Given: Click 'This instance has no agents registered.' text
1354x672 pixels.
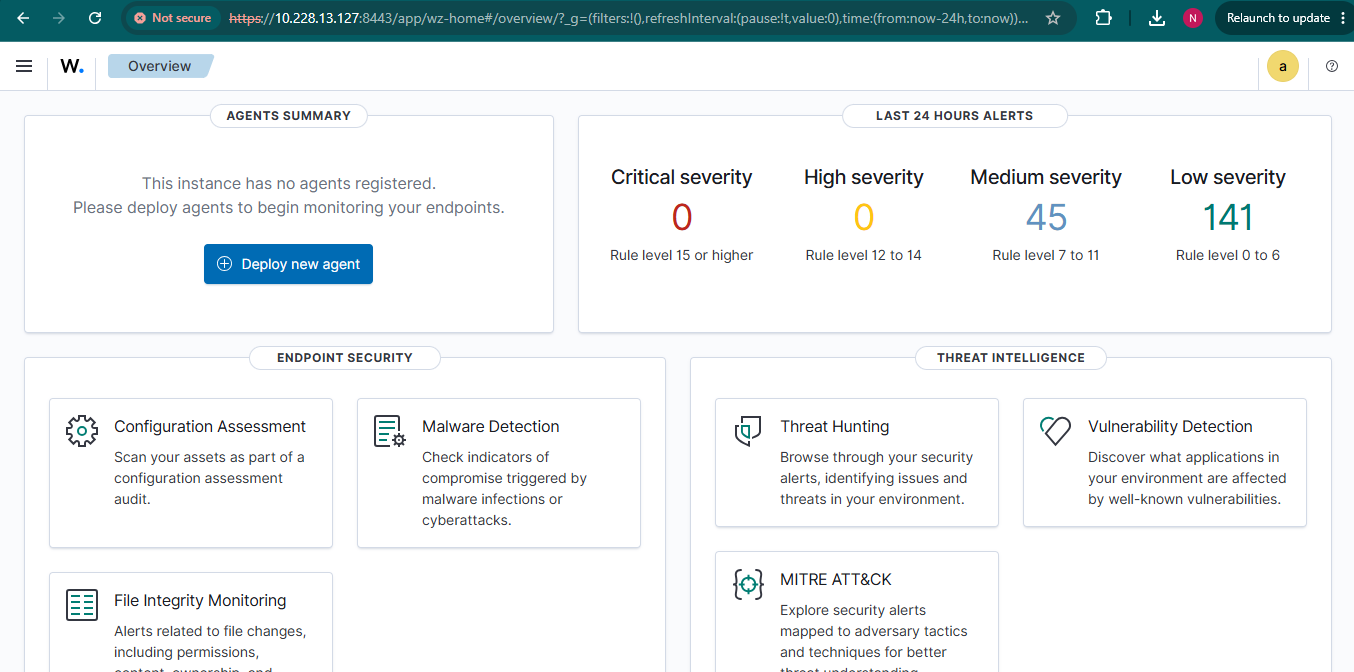Looking at the screenshot, I should pyautogui.click(x=289, y=183).
